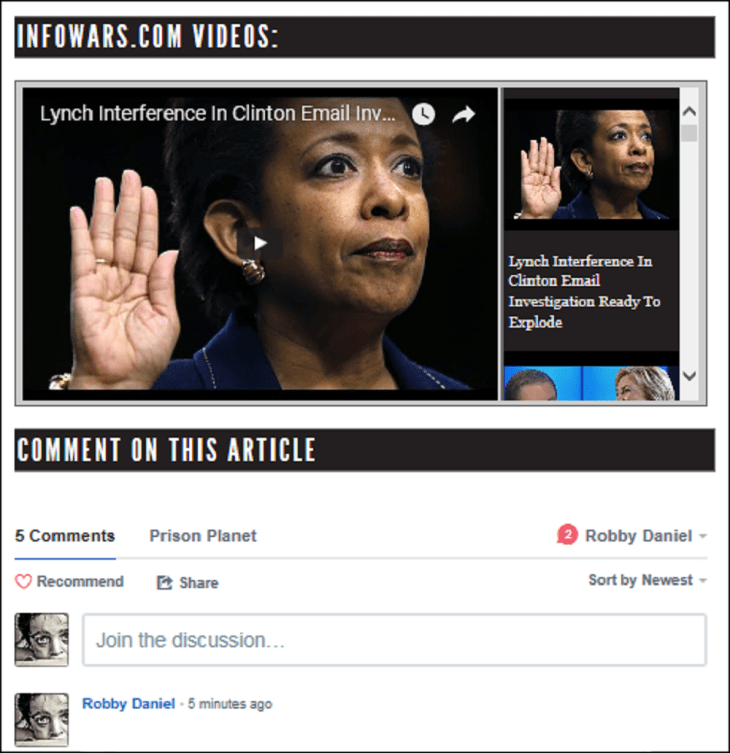Click the playlist scrollbar up arrow

(689, 112)
